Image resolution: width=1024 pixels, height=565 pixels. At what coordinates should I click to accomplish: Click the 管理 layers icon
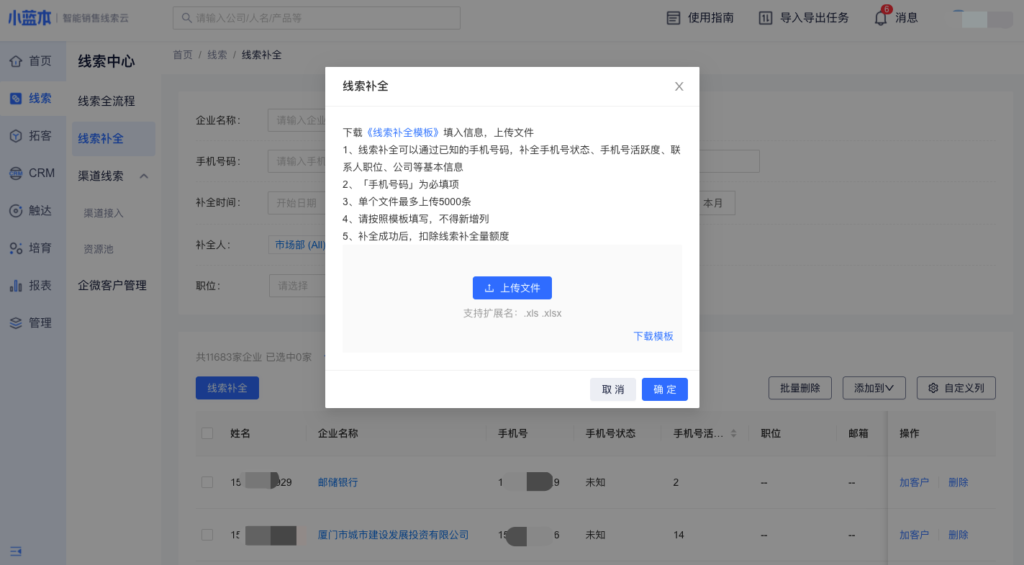(16, 323)
